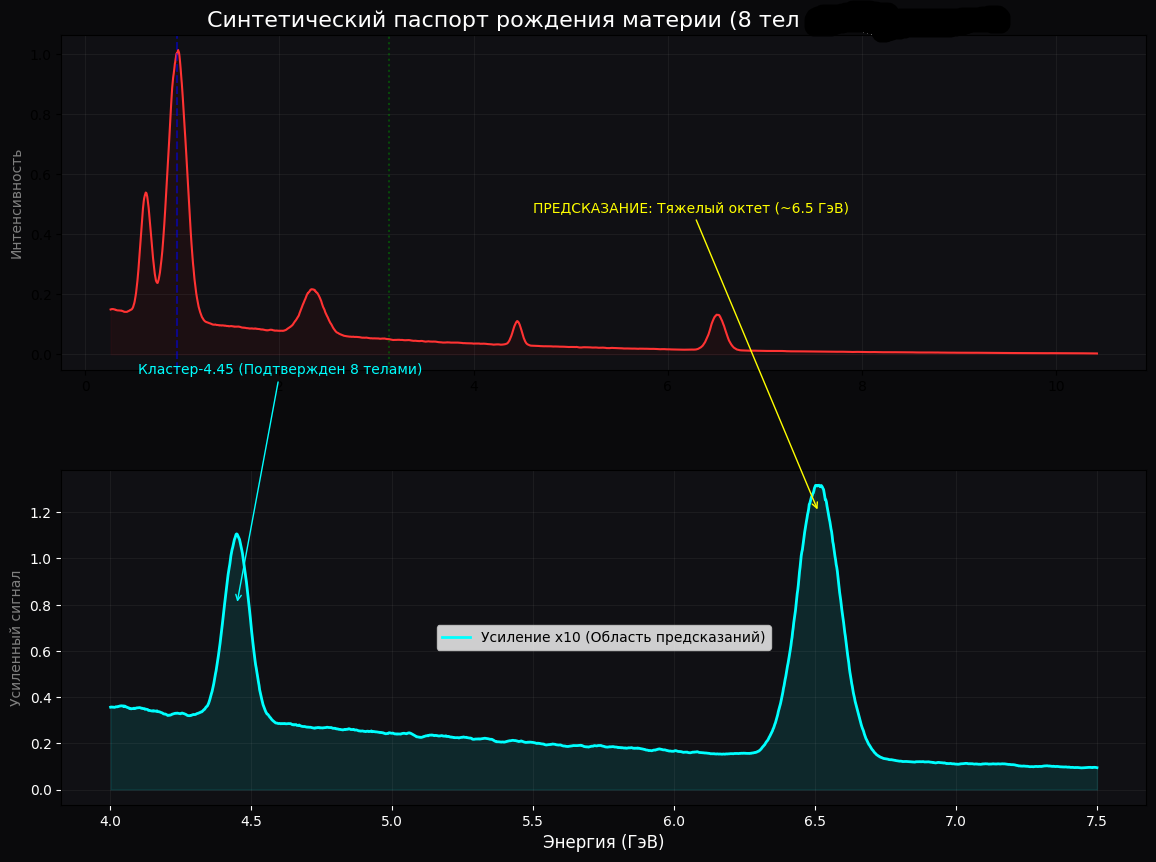Click the 4.5 tick on the lower x-axis
Image resolution: width=1156 pixels, height=862 pixels.
tap(251, 821)
